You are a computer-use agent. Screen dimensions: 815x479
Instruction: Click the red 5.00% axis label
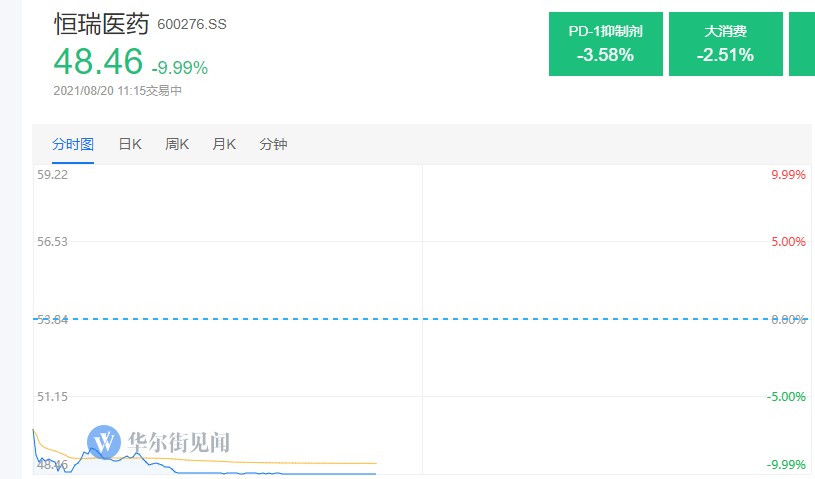point(788,242)
